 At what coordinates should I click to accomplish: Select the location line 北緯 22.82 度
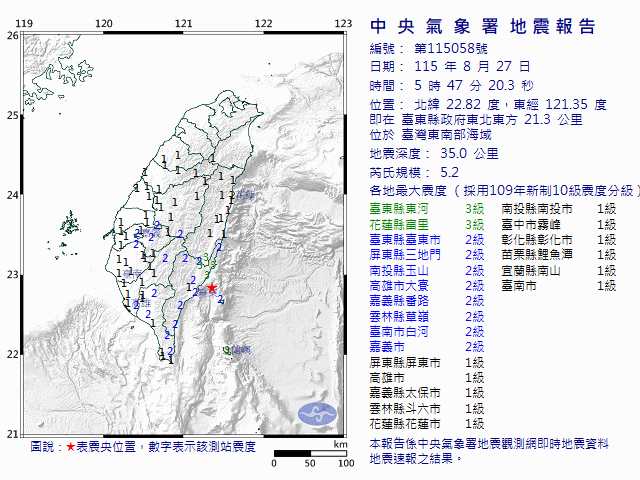tap(457, 104)
